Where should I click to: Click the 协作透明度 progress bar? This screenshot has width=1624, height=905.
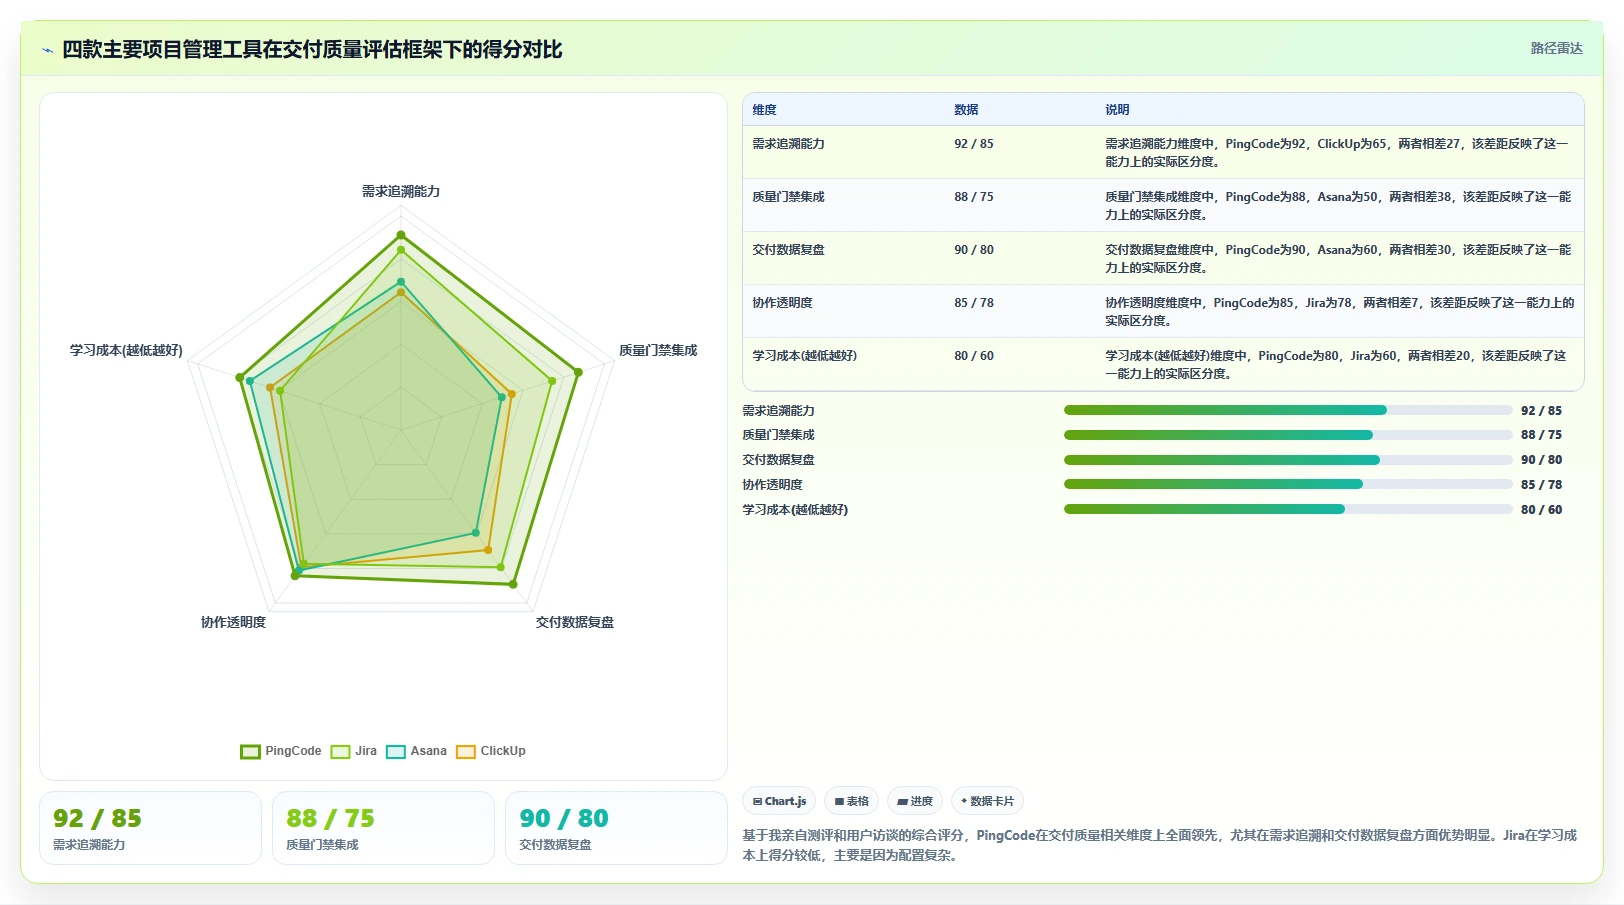(1288, 484)
